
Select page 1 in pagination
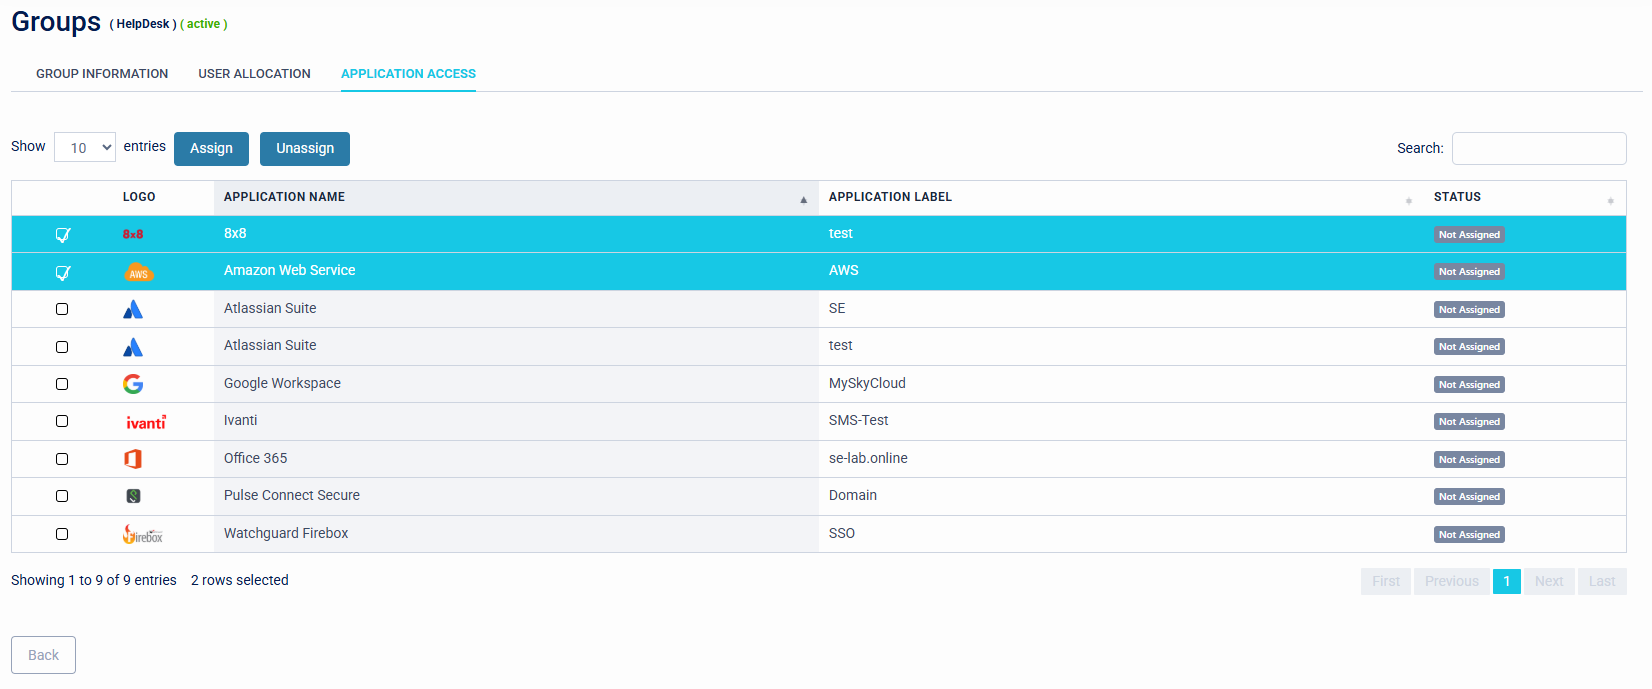(x=1507, y=581)
